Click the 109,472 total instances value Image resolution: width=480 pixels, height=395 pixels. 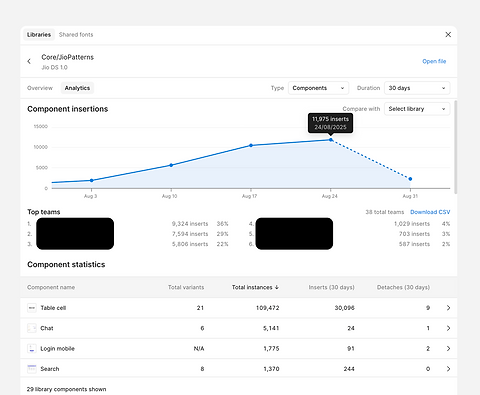click(x=267, y=308)
